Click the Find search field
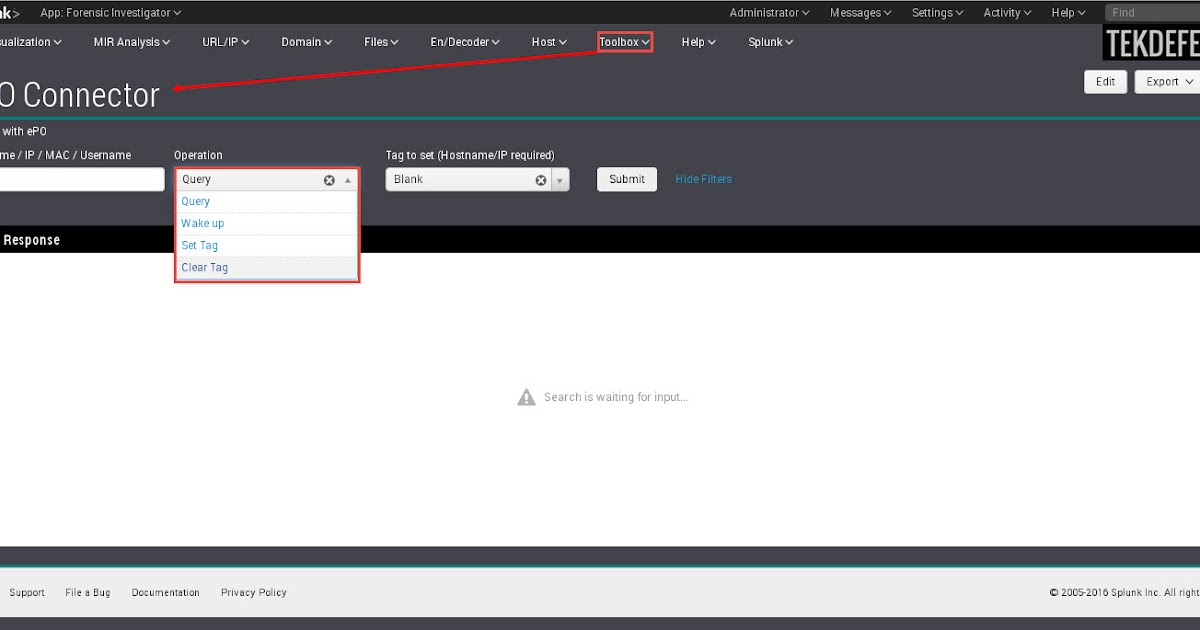The width and height of the screenshot is (1200, 630). [x=1150, y=12]
